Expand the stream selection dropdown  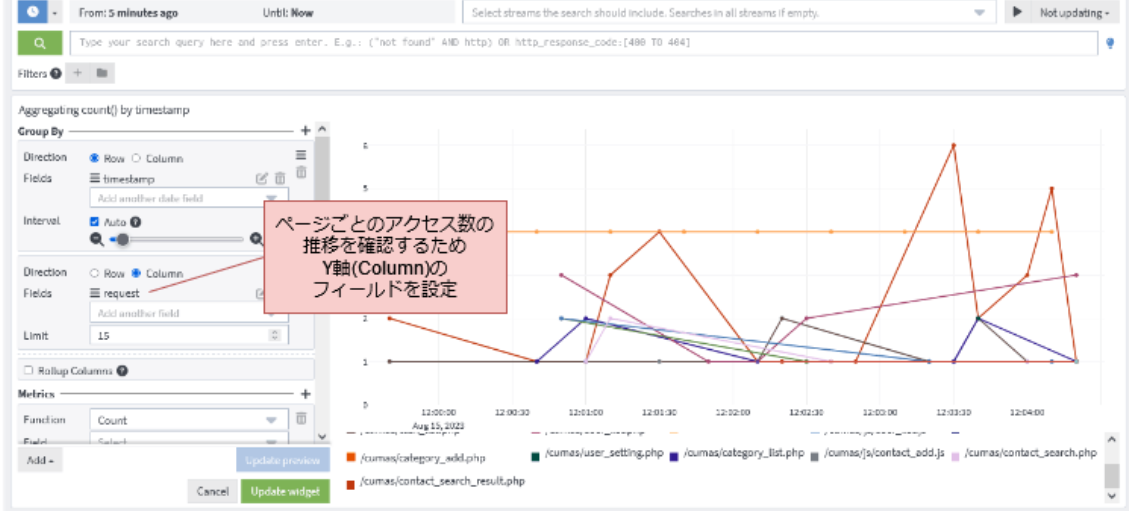(x=979, y=13)
